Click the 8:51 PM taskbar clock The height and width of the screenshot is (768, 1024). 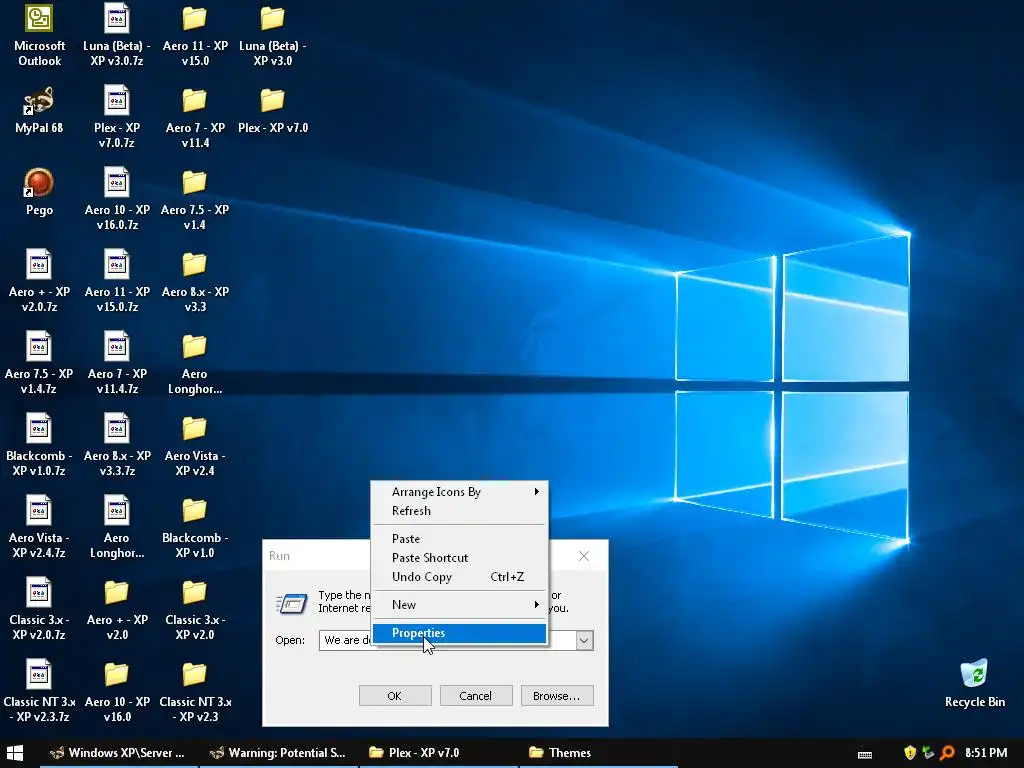pyautogui.click(x=986, y=753)
